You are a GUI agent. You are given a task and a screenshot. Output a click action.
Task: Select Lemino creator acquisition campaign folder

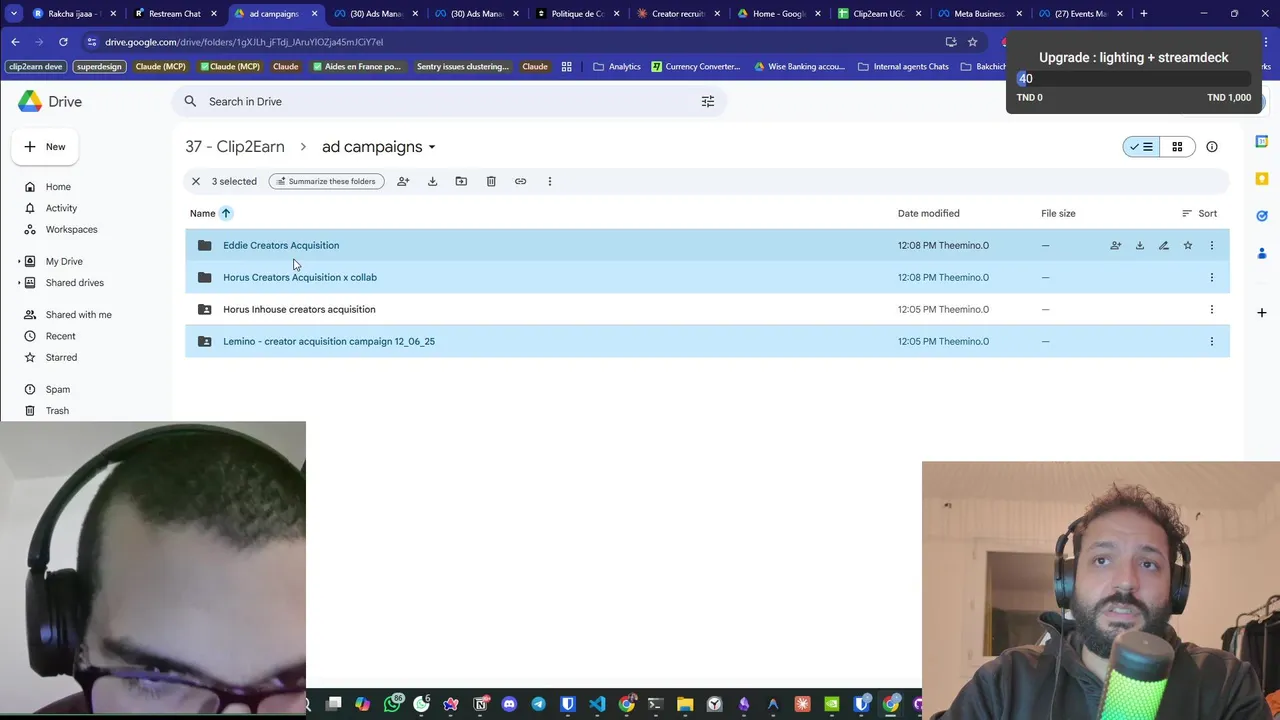click(x=707, y=341)
